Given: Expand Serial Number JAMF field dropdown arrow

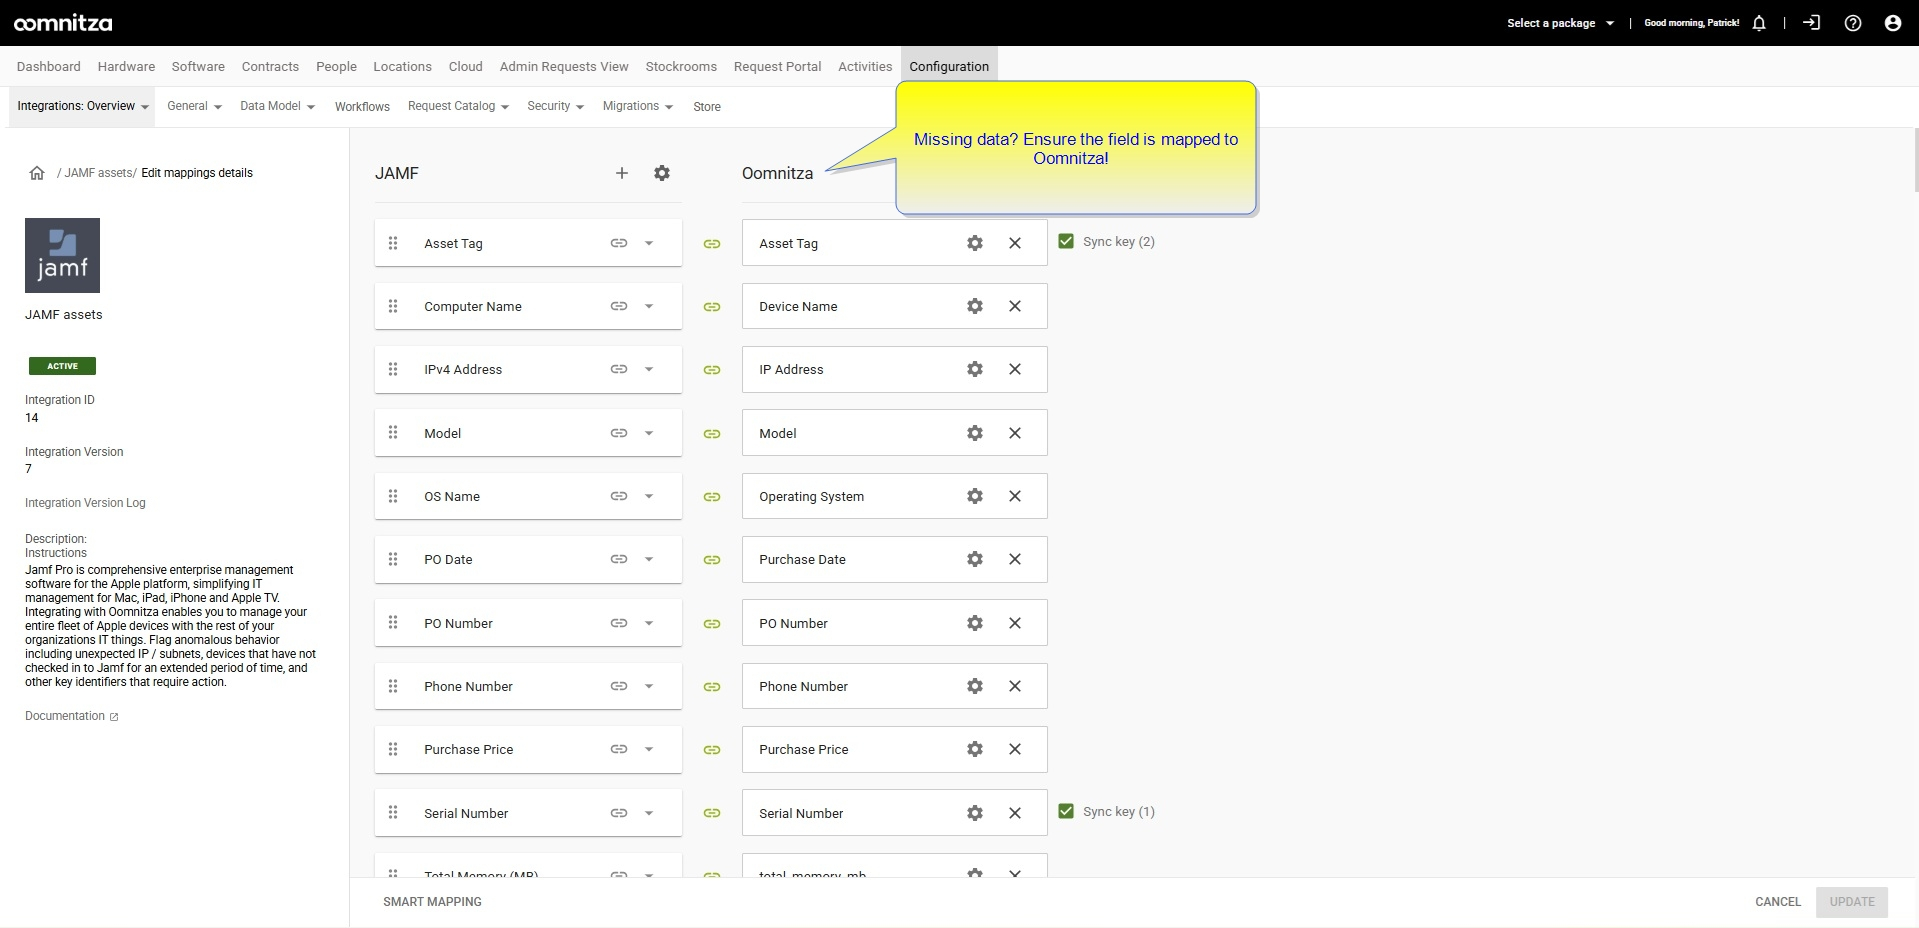Looking at the screenshot, I should [649, 813].
